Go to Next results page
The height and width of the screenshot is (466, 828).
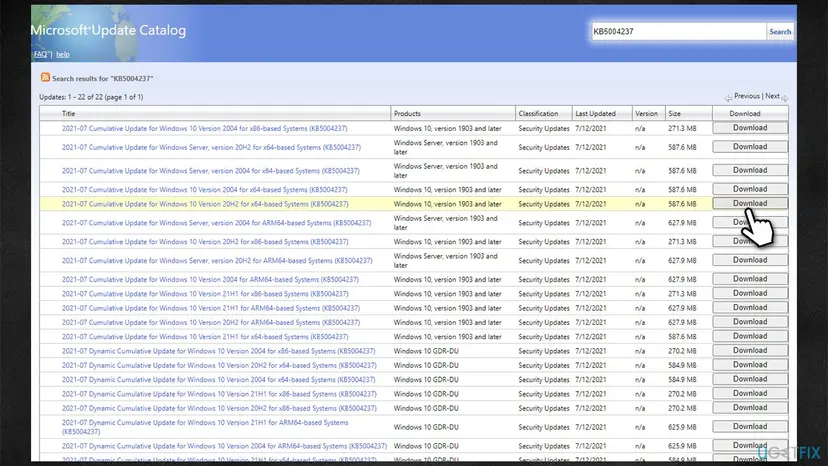(773, 96)
